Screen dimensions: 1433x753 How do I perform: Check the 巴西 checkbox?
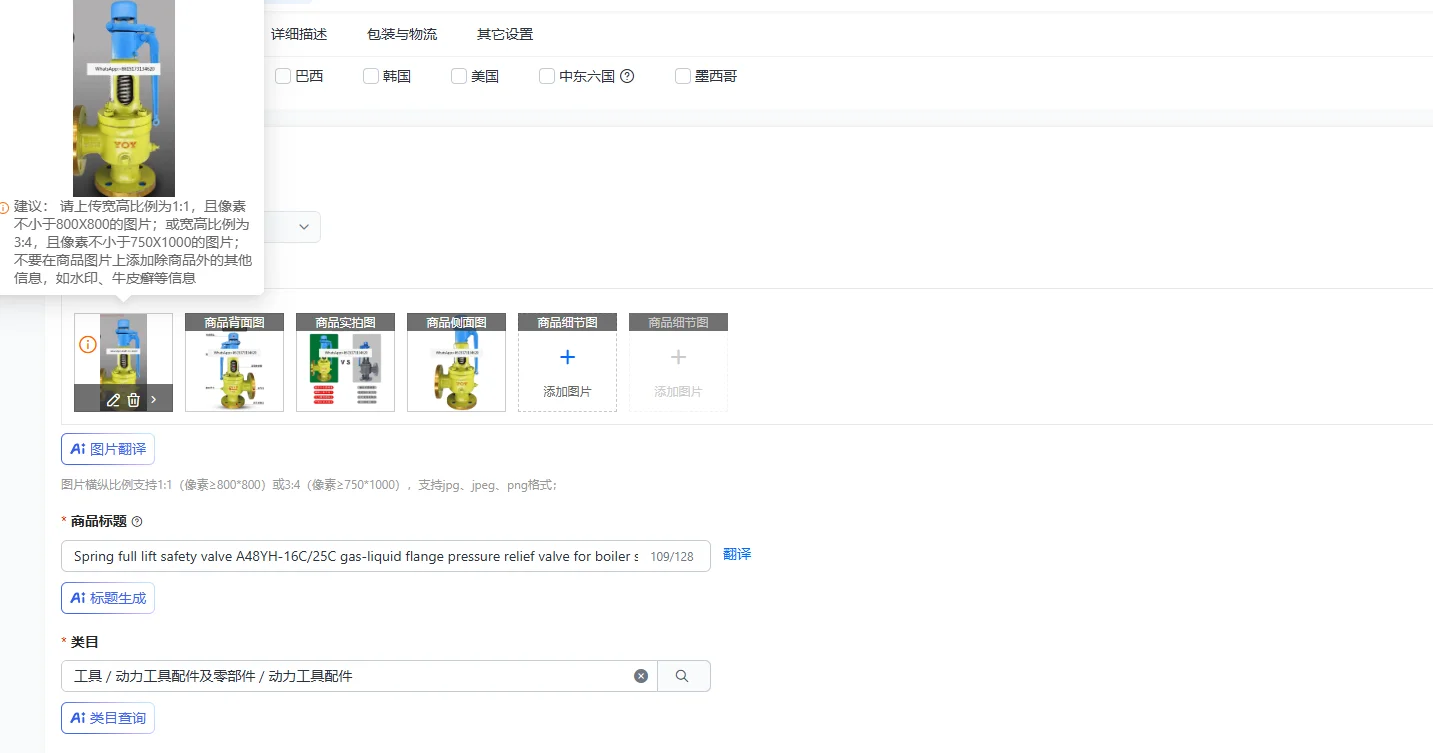coord(283,76)
